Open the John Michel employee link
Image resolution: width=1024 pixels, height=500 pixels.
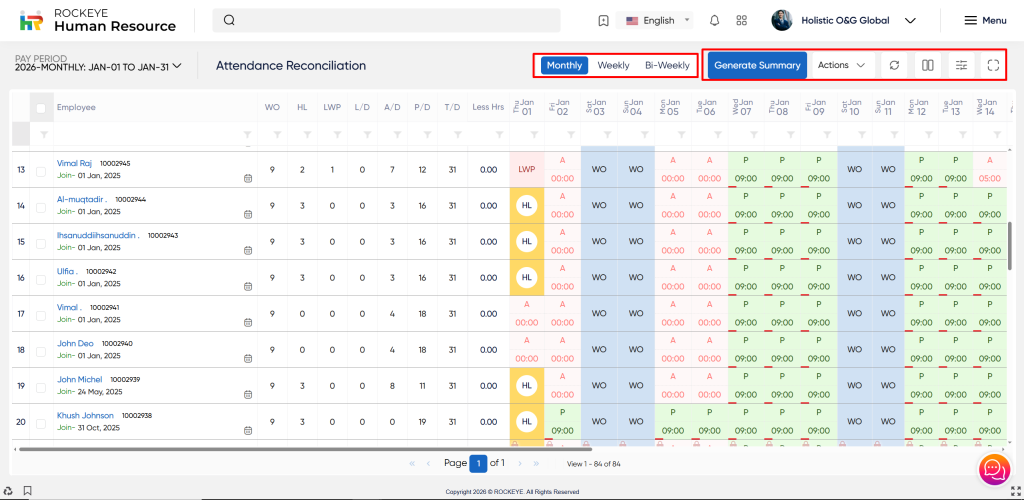tap(80, 380)
